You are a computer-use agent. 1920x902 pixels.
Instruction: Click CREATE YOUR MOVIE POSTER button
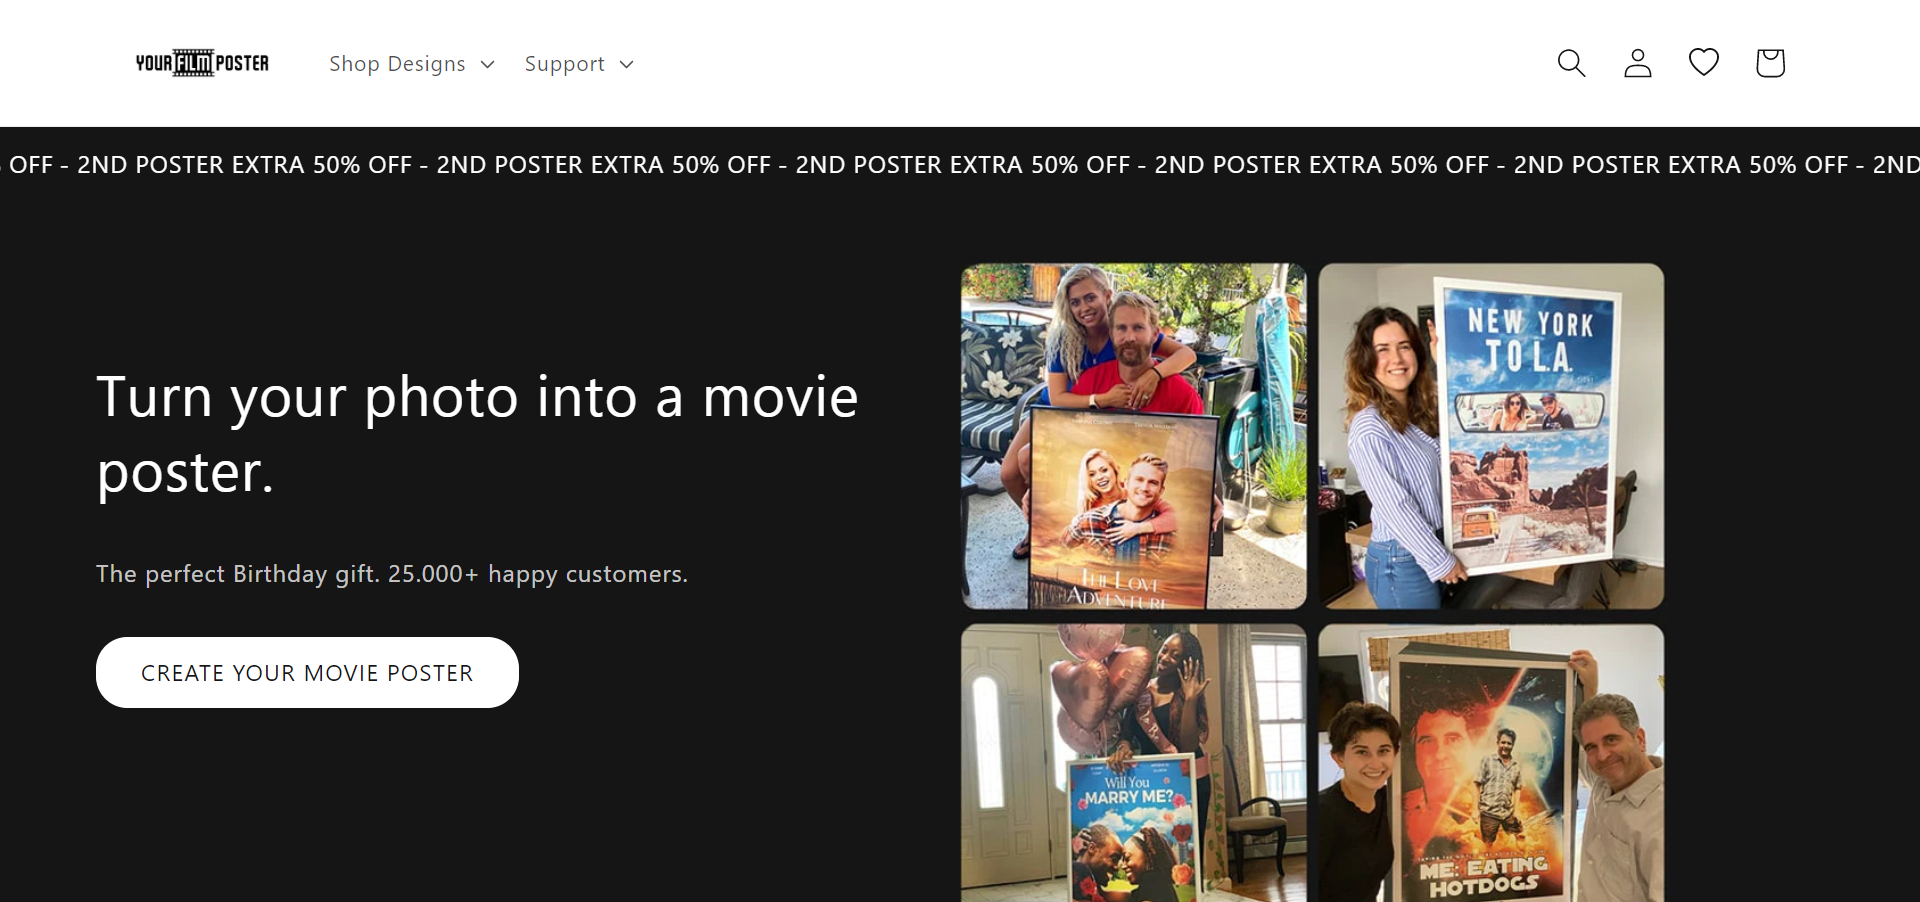click(307, 672)
